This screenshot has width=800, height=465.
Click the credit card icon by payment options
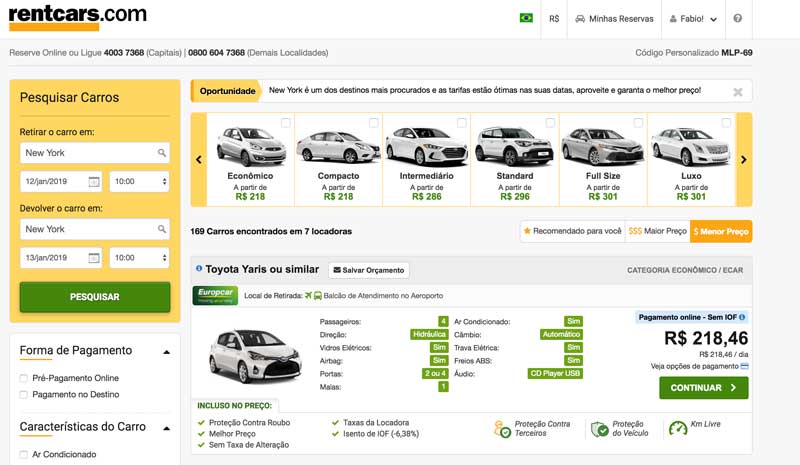click(x=744, y=366)
